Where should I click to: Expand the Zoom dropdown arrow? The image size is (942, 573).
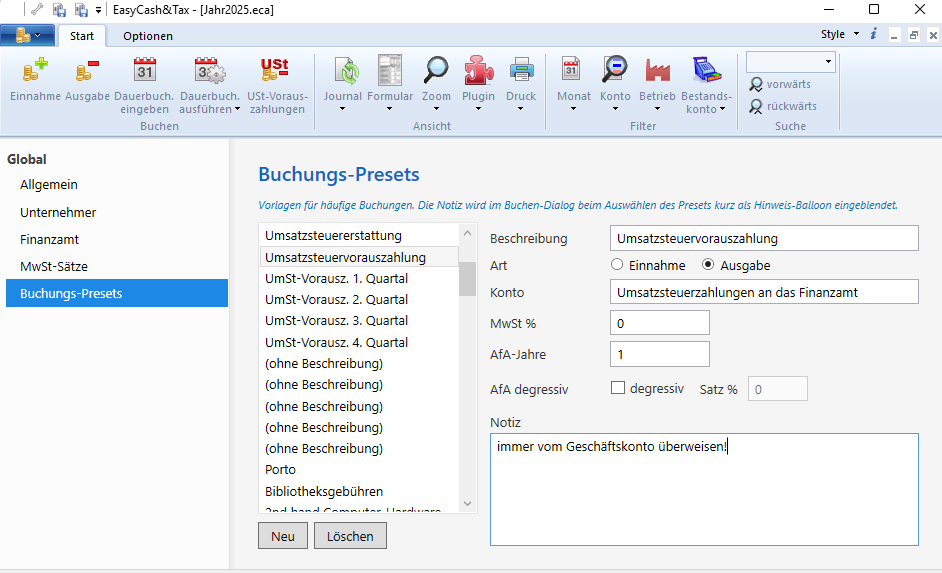[x=436, y=109]
